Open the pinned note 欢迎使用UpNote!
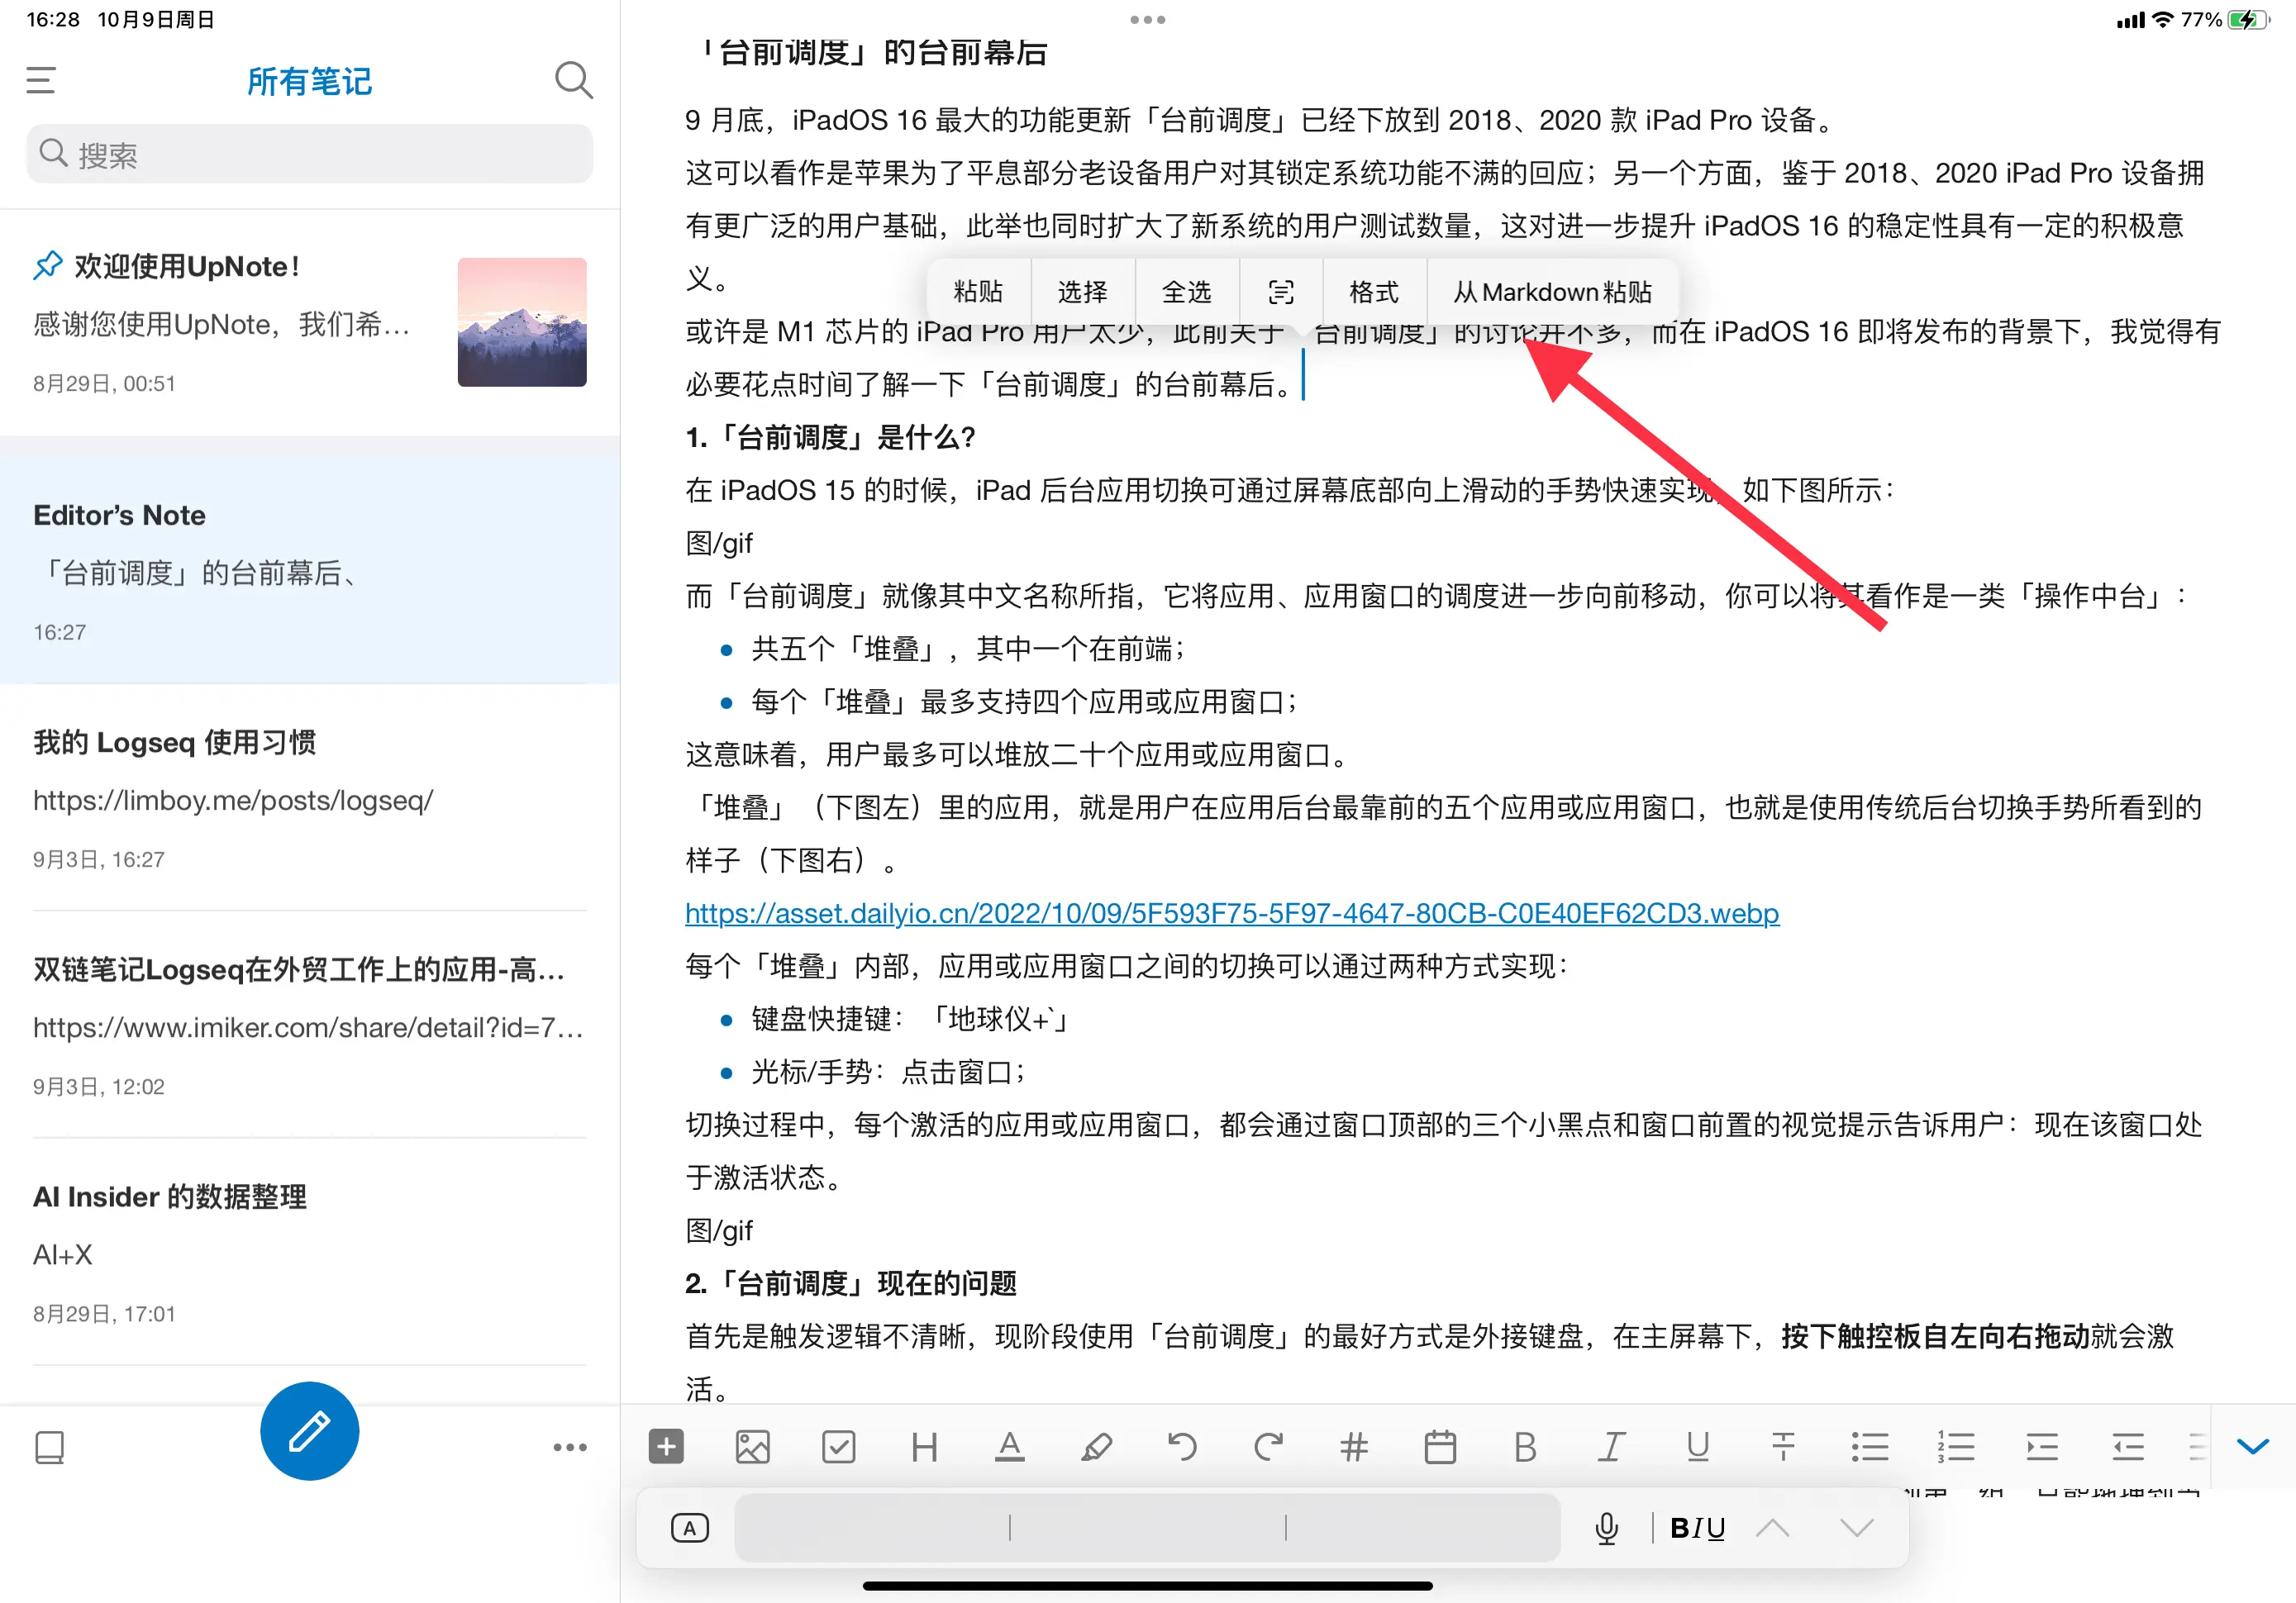Viewport: 2296px width, 1603px height. [310, 323]
